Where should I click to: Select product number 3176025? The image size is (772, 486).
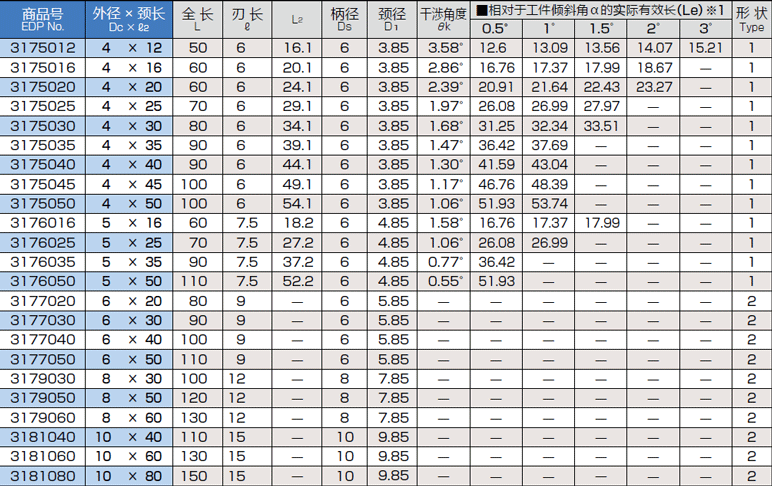tap(43, 243)
